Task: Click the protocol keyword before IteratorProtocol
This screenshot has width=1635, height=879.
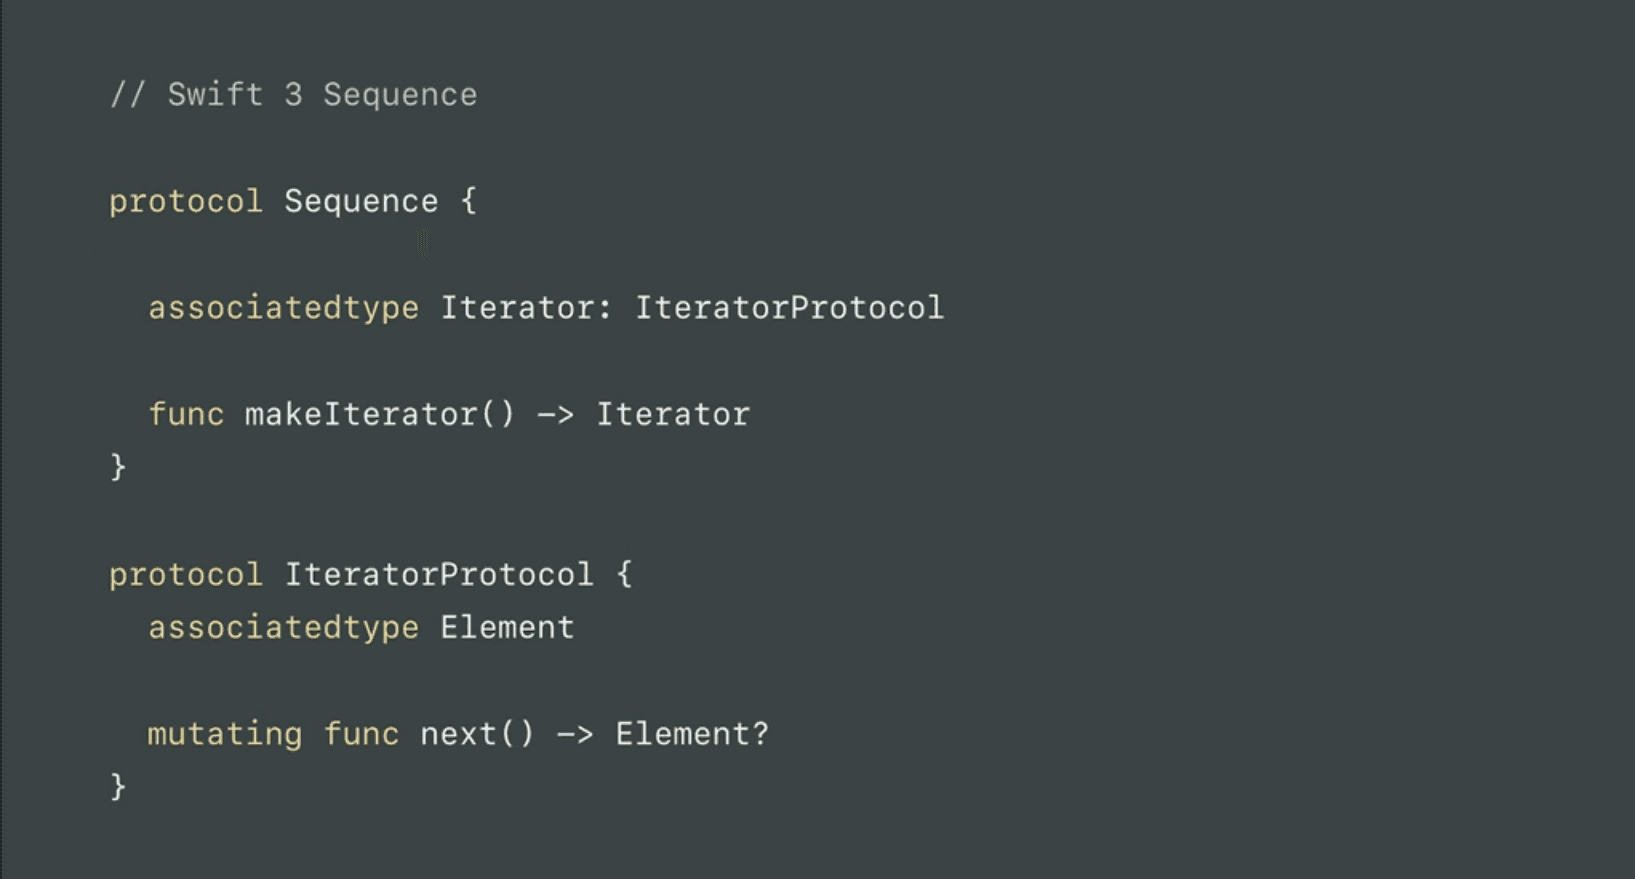Action: pos(185,575)
